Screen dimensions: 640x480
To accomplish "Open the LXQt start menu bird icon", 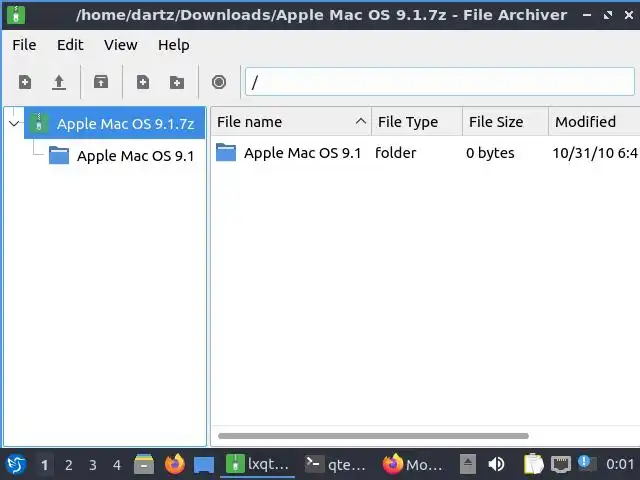I will 16,464.
